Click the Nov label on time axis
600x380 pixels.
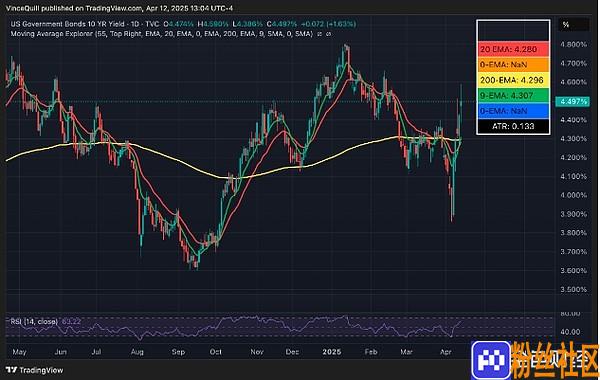click(x=257, y=352)
